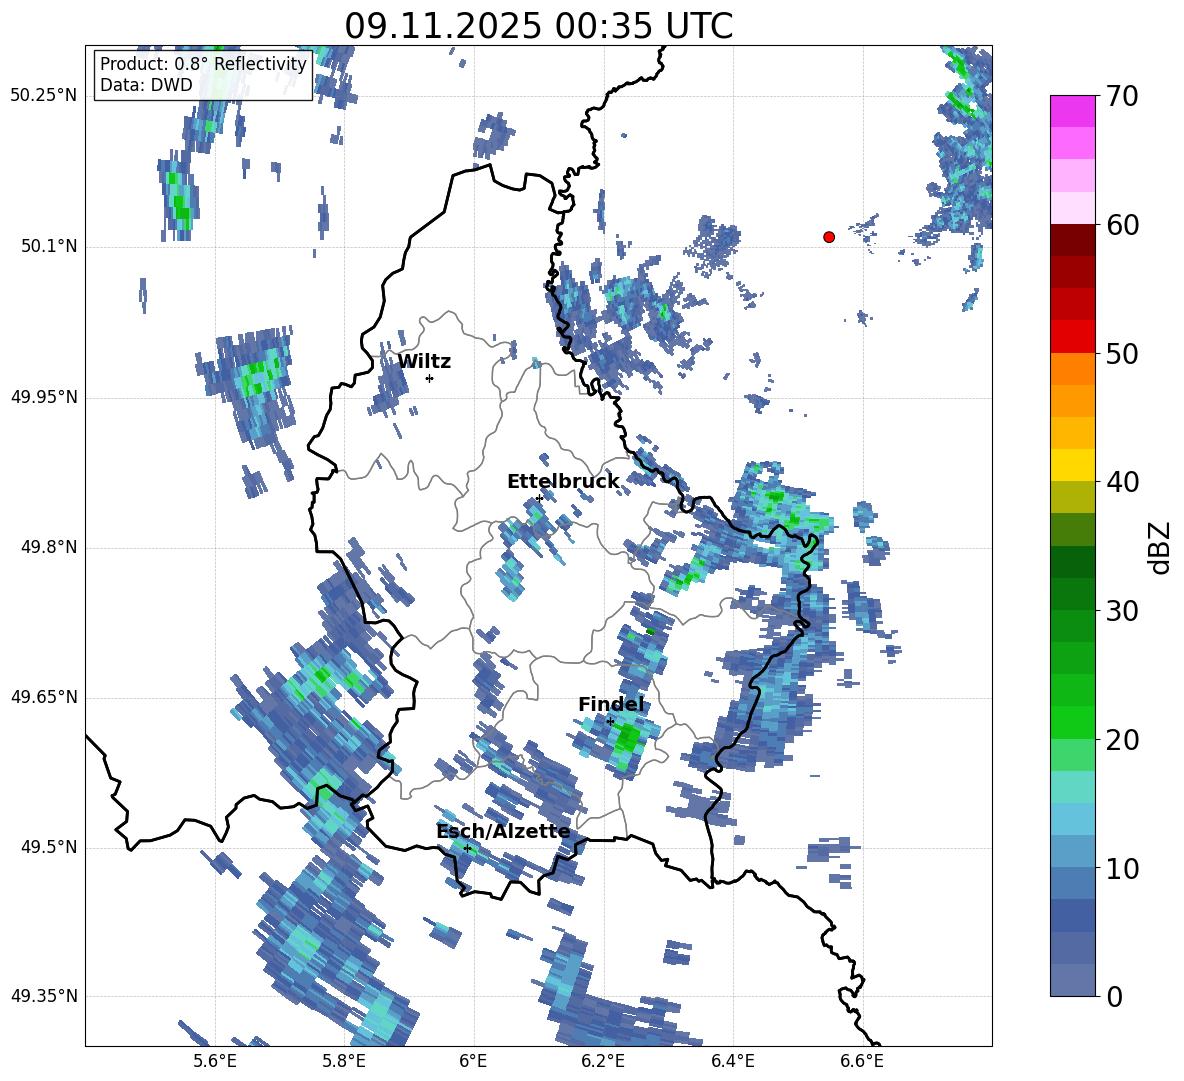The height and width of the screenshot is (1081, 1184).
Task: Click the 6.4°E longitude label
Action: (x=732, y=1061)
